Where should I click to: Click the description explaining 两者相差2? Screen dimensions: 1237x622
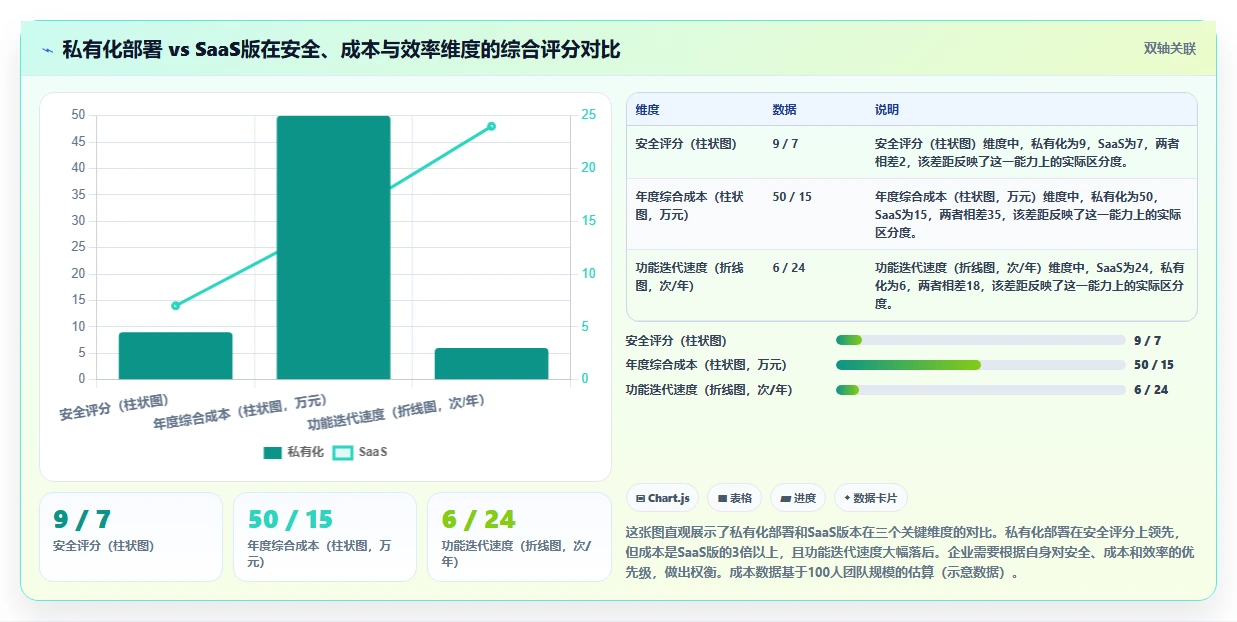point(1029,152)
